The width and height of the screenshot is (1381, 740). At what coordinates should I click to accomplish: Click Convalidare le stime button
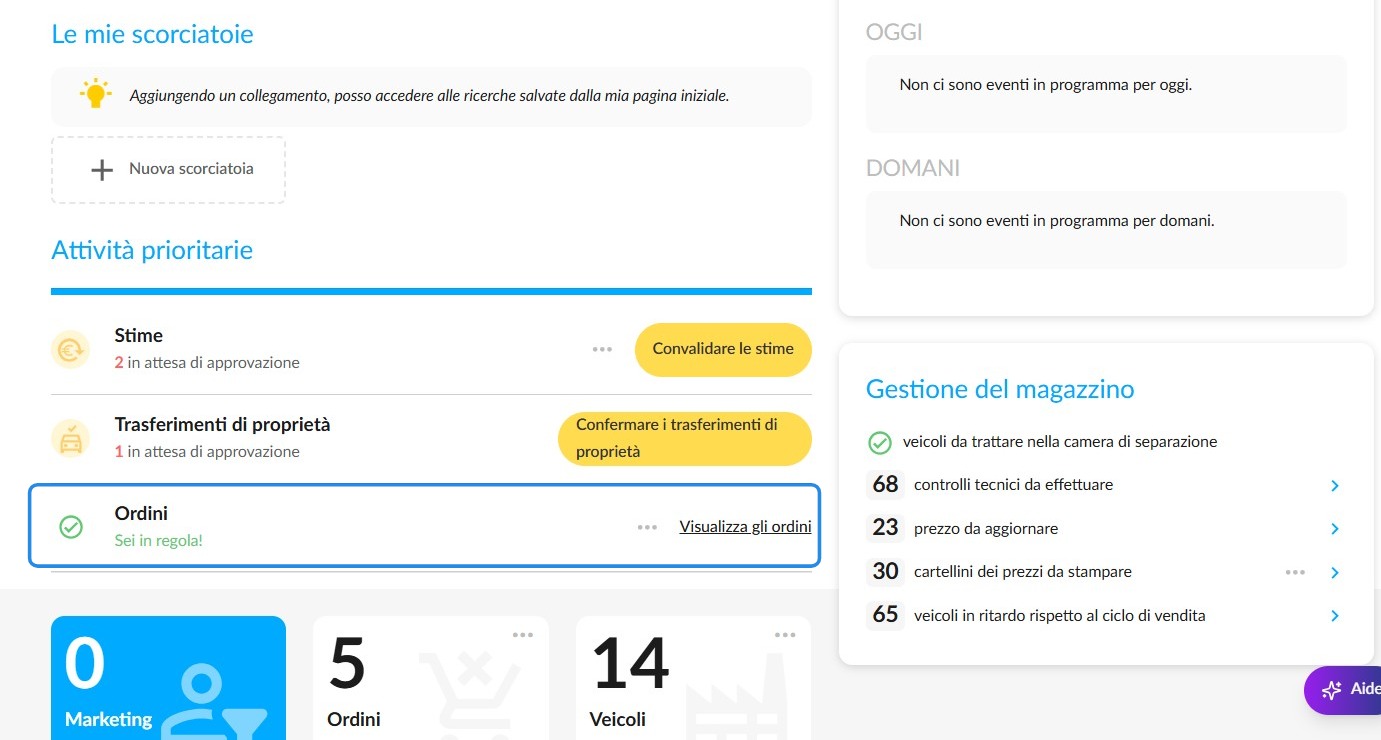pos(723,349)
